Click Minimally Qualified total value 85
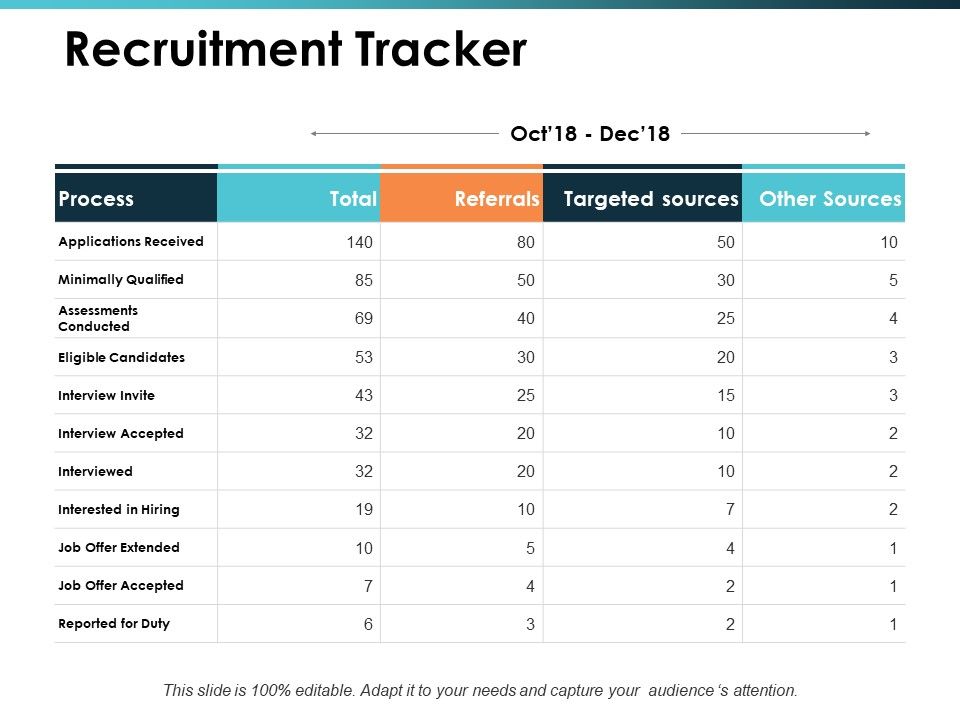This screenshot has height=720, width=960. [364, 280]
